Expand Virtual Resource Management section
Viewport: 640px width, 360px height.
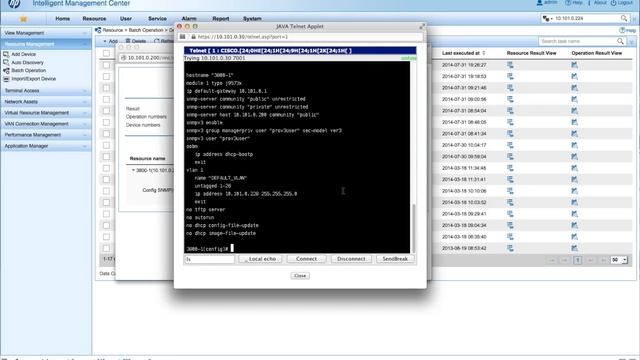click(46, 112)
